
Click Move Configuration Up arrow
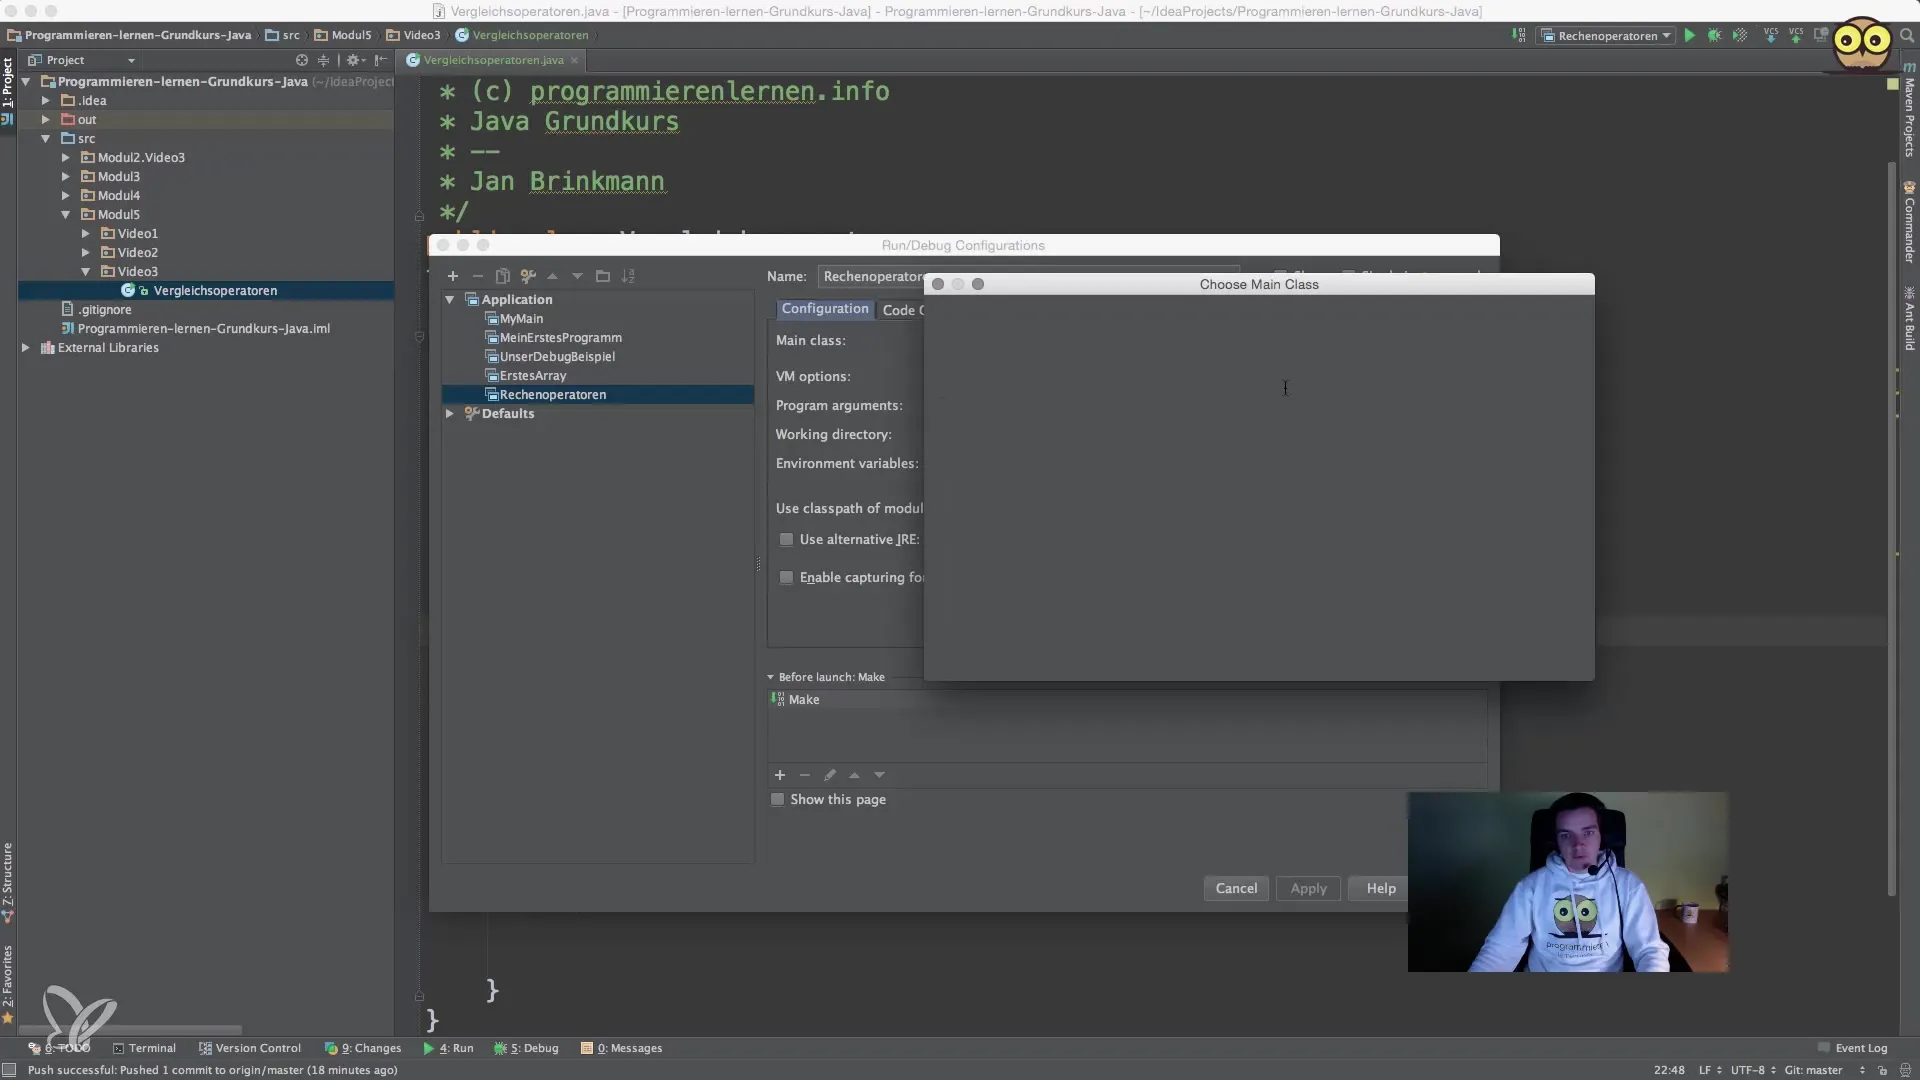click(552, 276)
